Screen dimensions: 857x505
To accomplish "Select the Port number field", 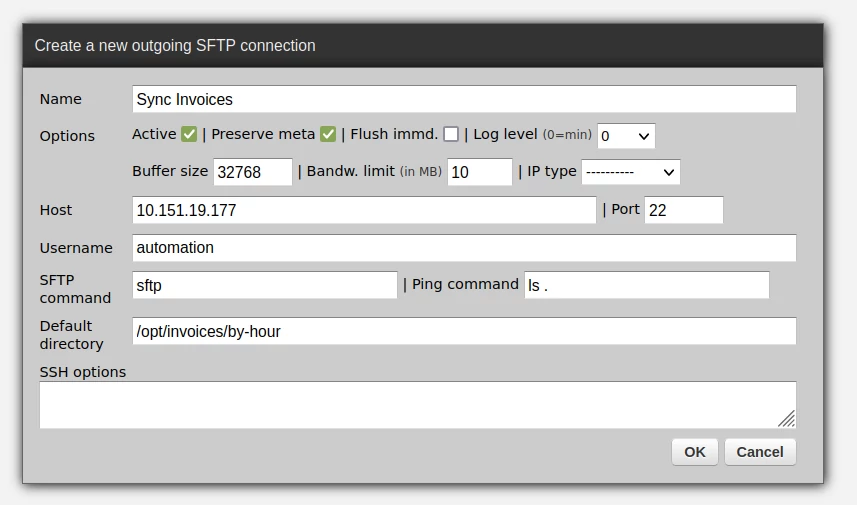I will 683,210.
